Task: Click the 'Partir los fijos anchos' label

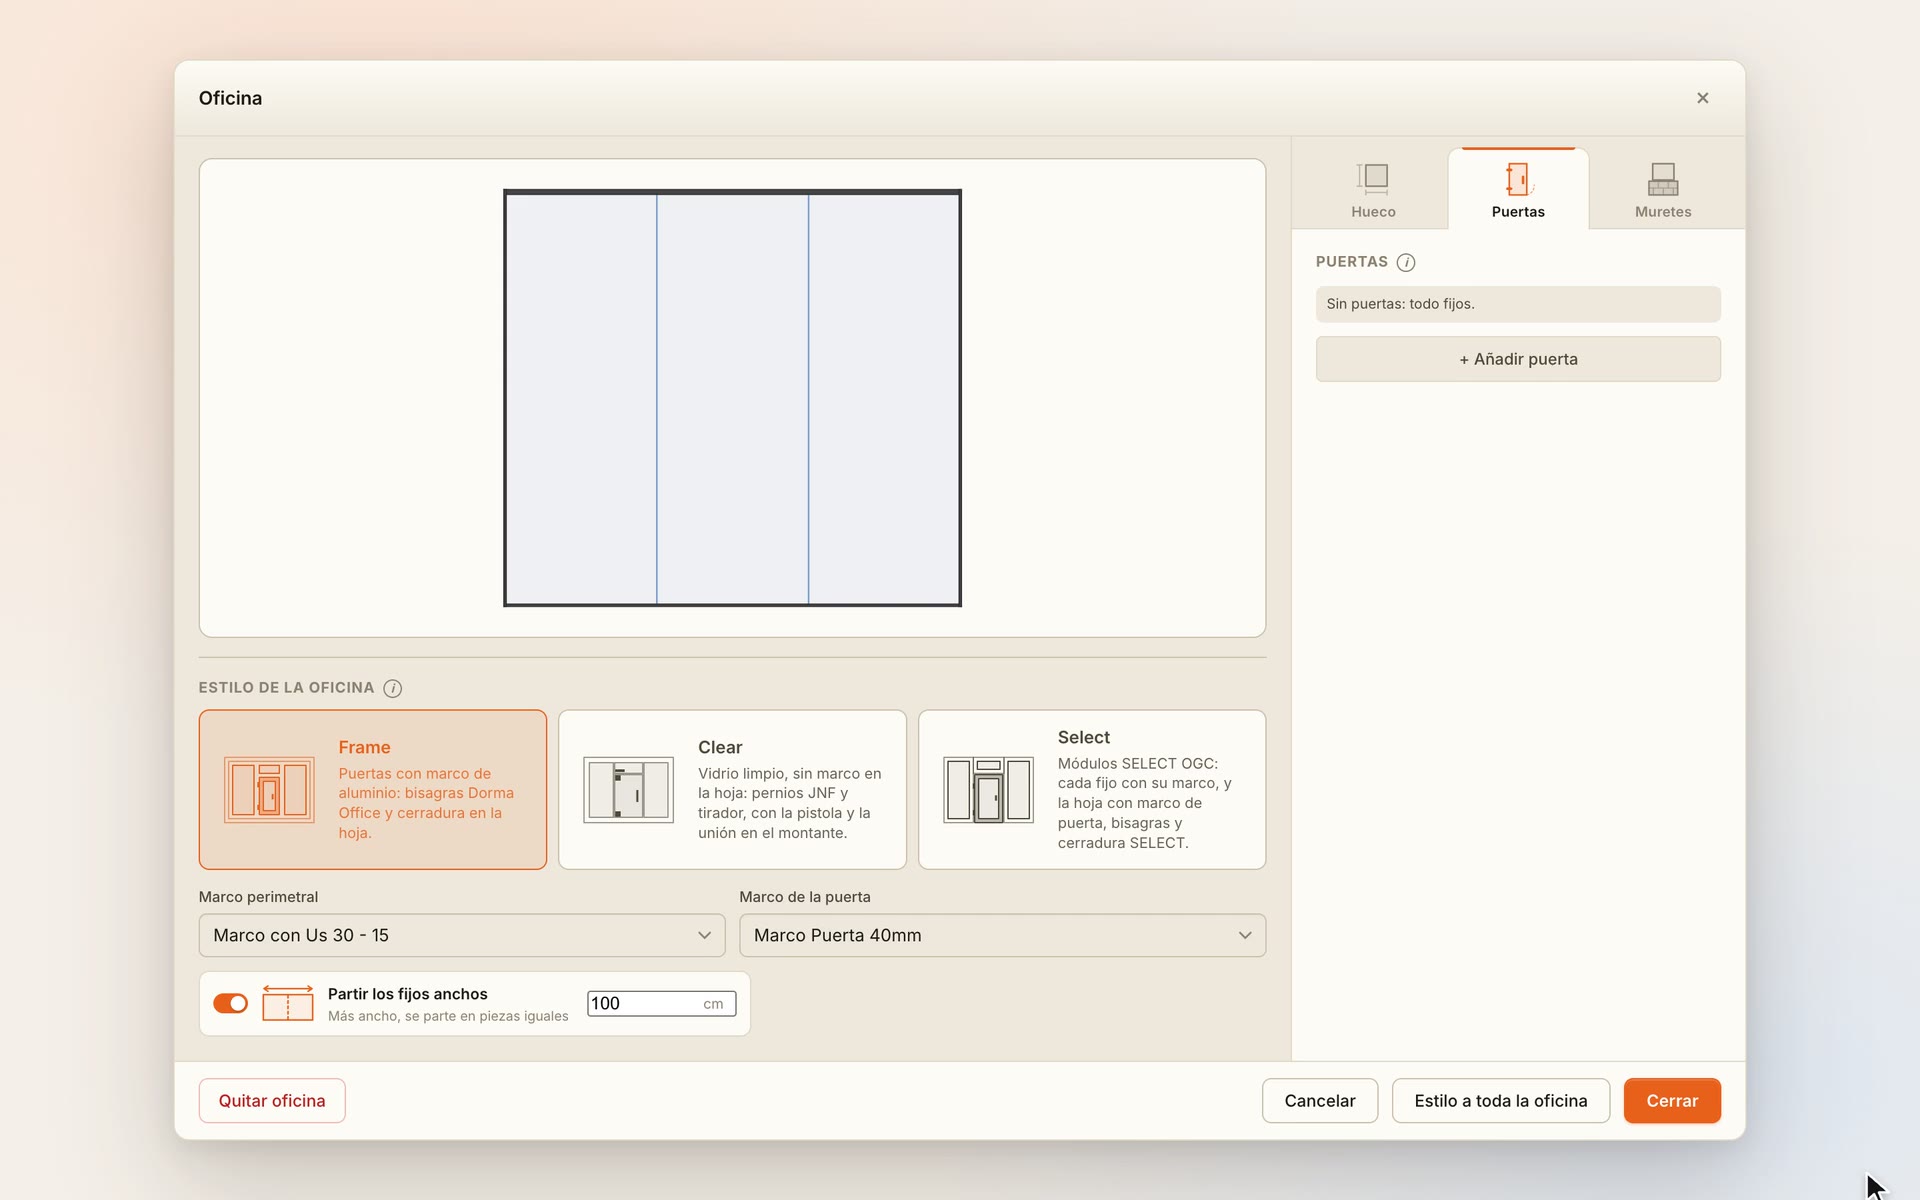Action: pos(408,994)
